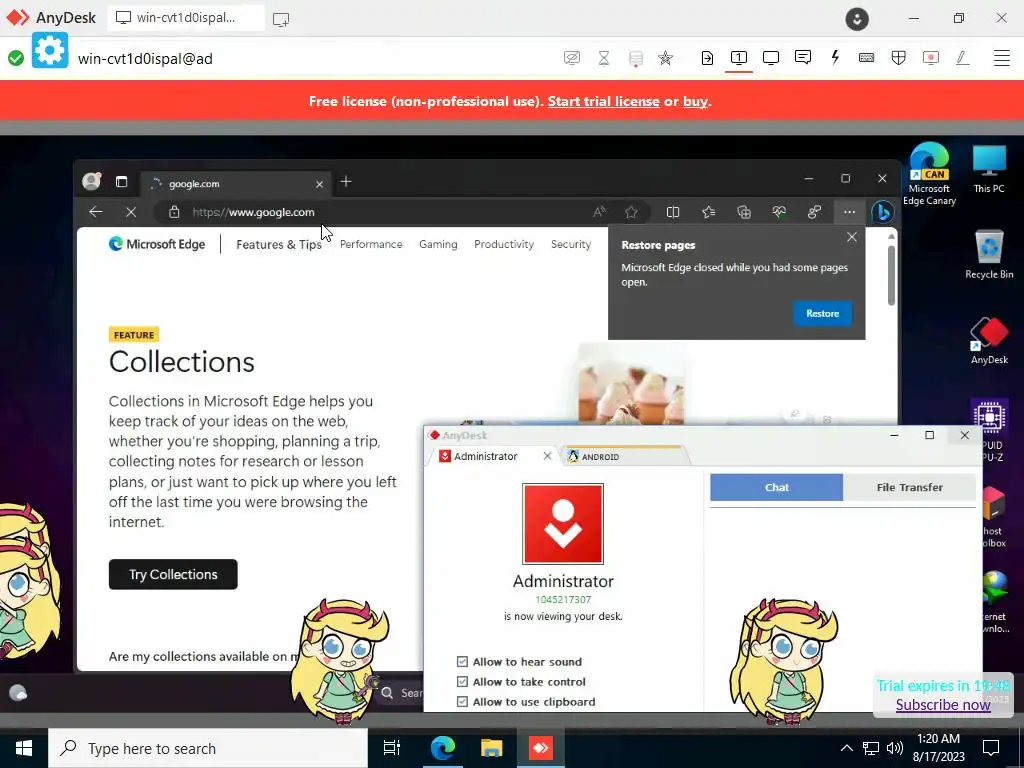Toggle Allow to take control checkbox

[462, 682]
